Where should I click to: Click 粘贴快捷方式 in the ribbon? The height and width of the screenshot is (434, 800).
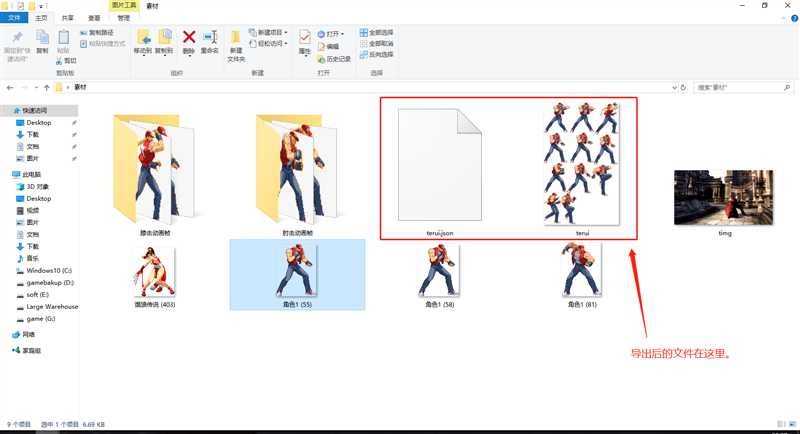tap(102, 44)
